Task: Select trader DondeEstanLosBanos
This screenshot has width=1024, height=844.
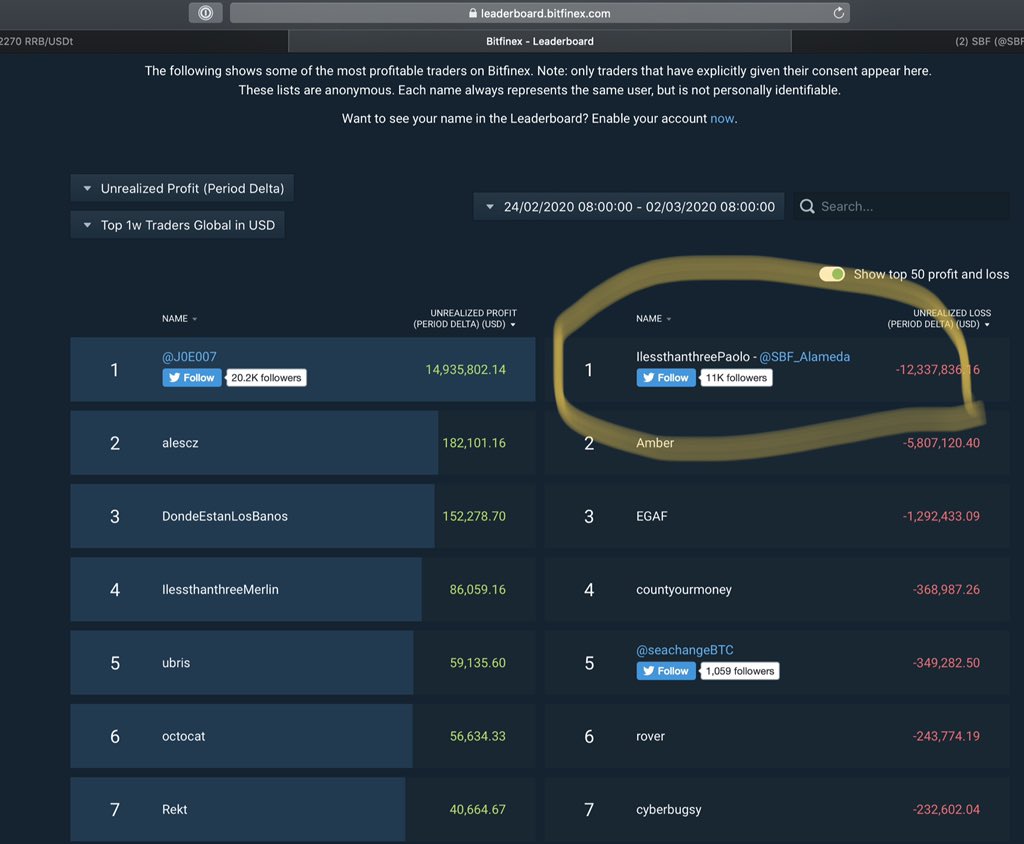Action: 225,516
